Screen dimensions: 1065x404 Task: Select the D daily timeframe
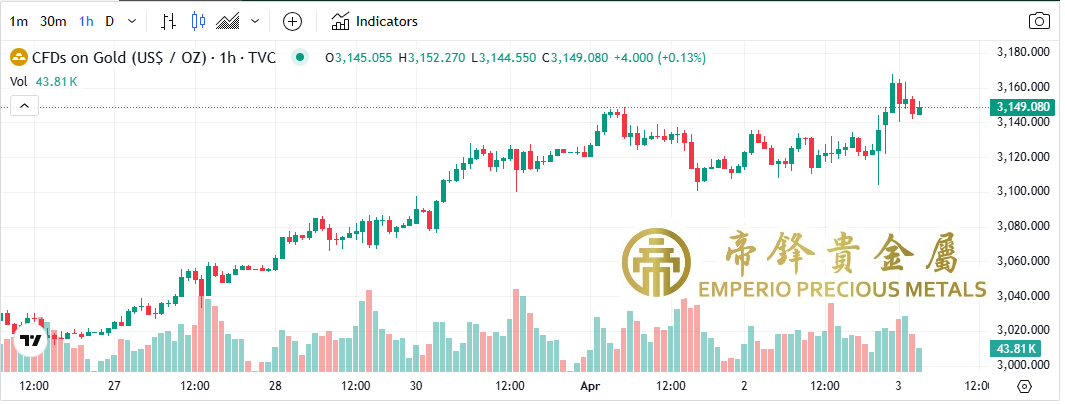109,21
